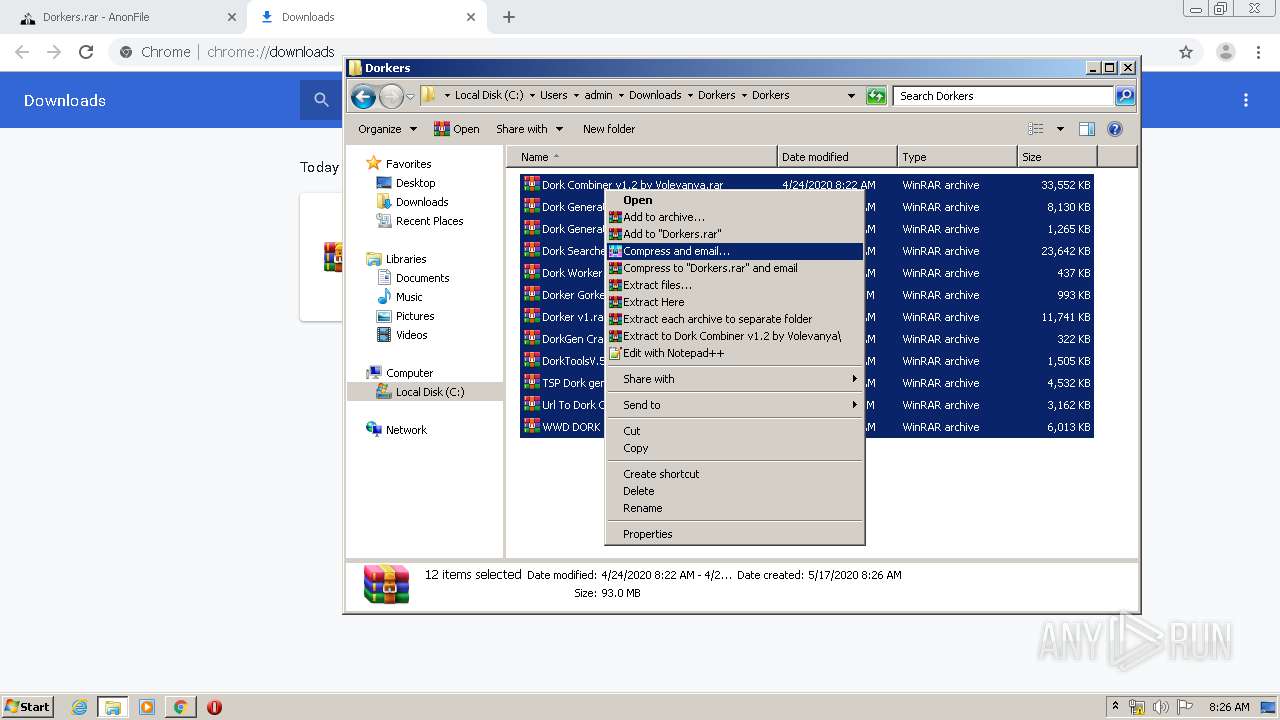The image size is (1280, 720).
Task: Open new Chrome tab with plus button
Action: coord(509,17)
